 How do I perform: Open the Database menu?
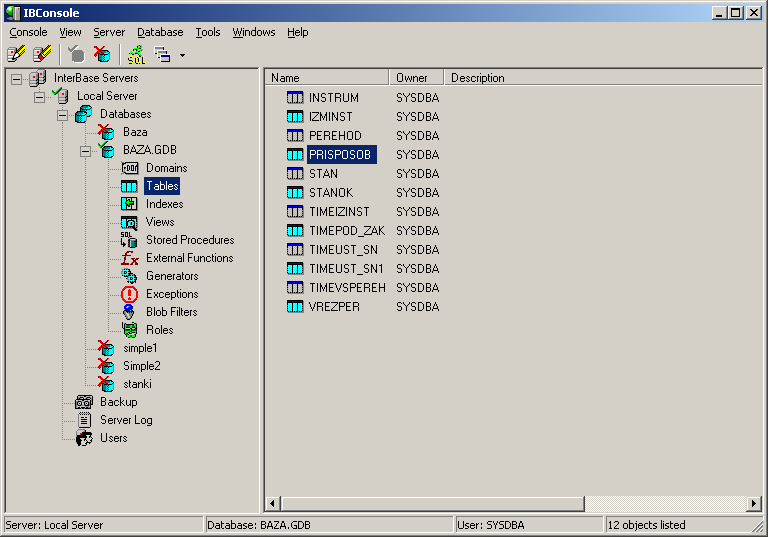point(160,32)
